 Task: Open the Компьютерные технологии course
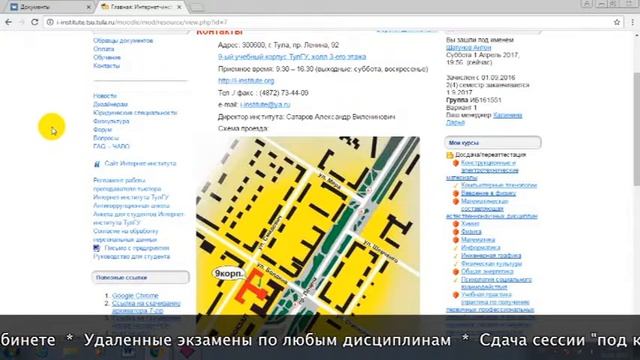(x=499, y=185)
